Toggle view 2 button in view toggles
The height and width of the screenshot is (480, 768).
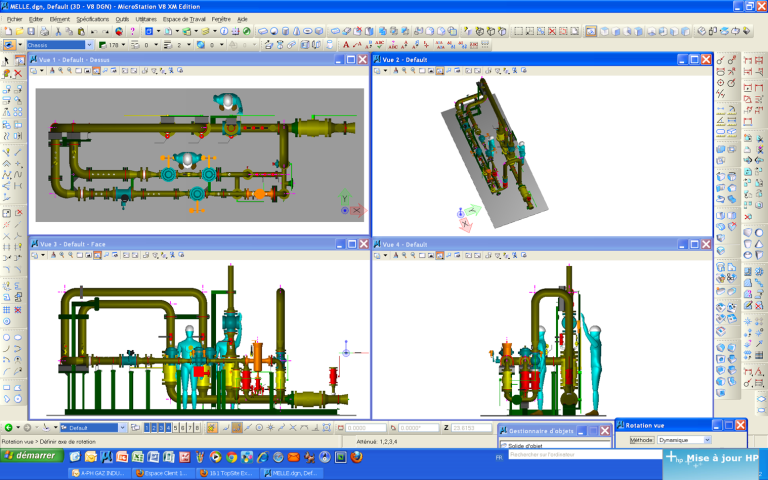point(154,428)
